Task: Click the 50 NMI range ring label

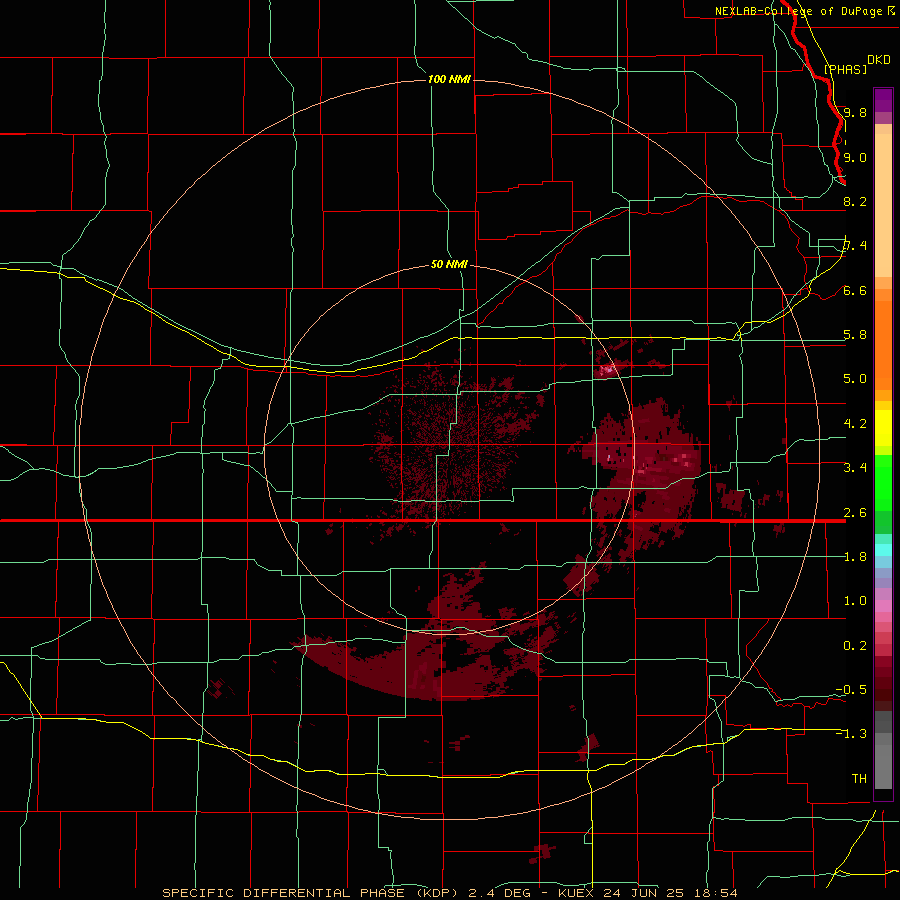Action: (x=449, y=264)
